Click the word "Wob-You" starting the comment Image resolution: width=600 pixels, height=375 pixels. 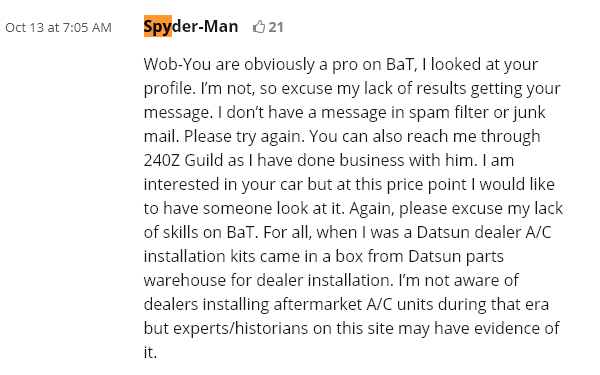(x=177, y=64)
